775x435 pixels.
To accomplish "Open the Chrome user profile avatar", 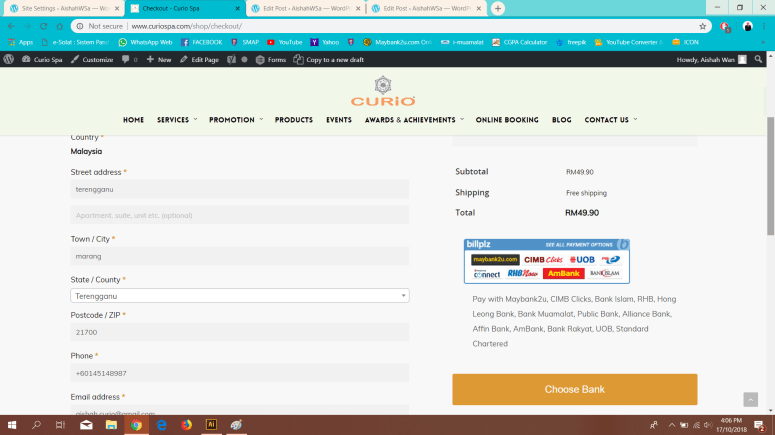I will (747, 26).
